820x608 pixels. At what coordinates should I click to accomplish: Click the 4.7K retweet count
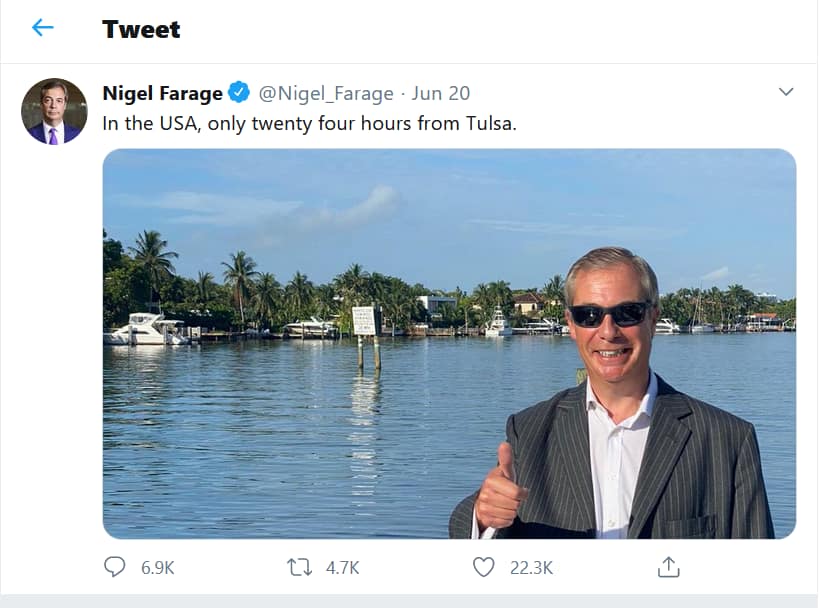click(343, 568)
